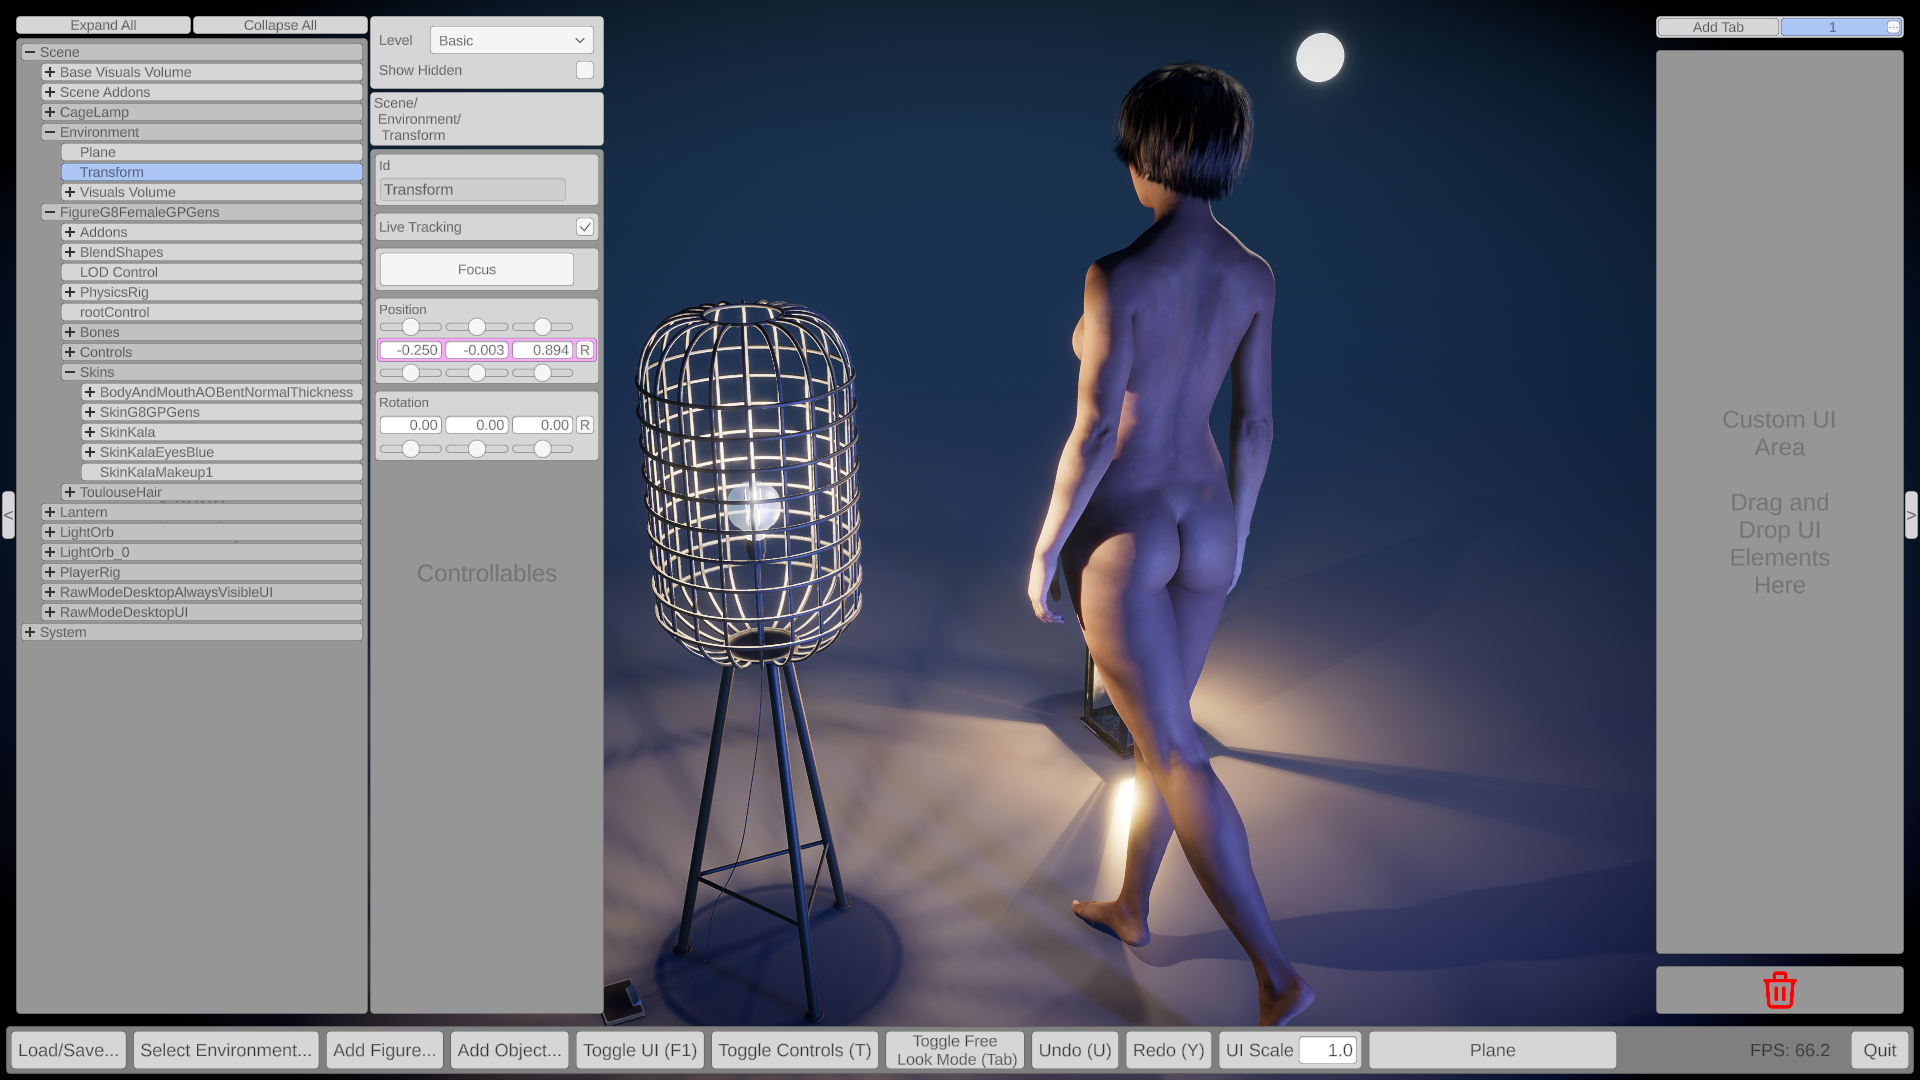Expand the System node

[x=30, y=631]
